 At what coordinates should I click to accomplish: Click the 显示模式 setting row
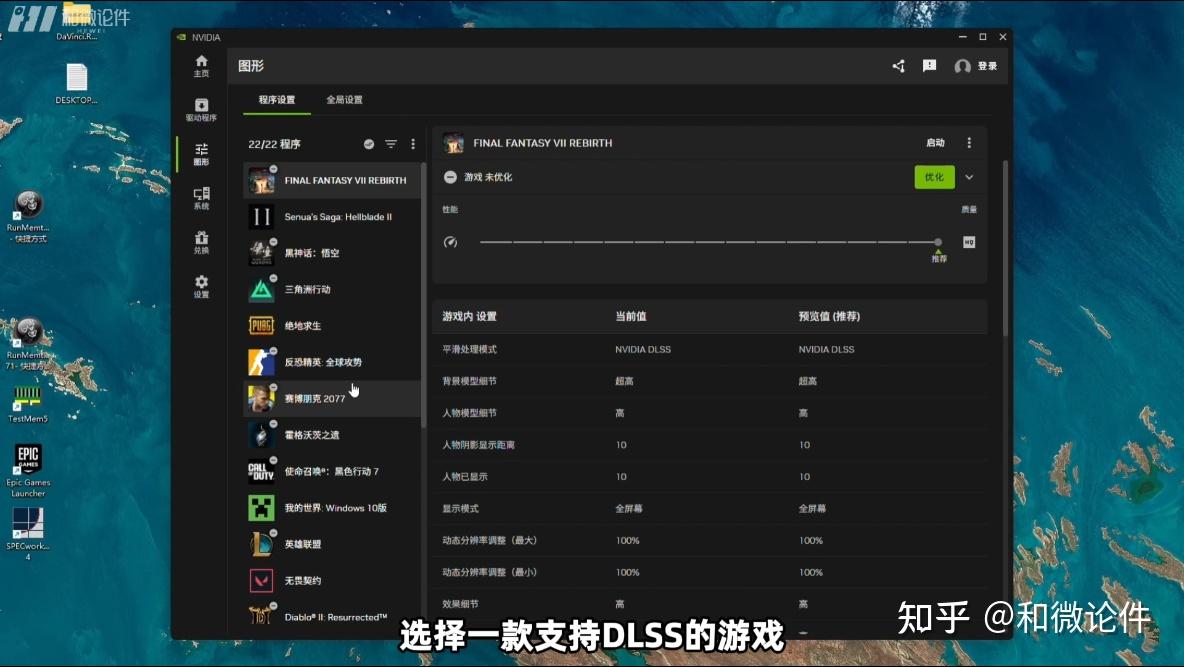click(x=710, y=508)
